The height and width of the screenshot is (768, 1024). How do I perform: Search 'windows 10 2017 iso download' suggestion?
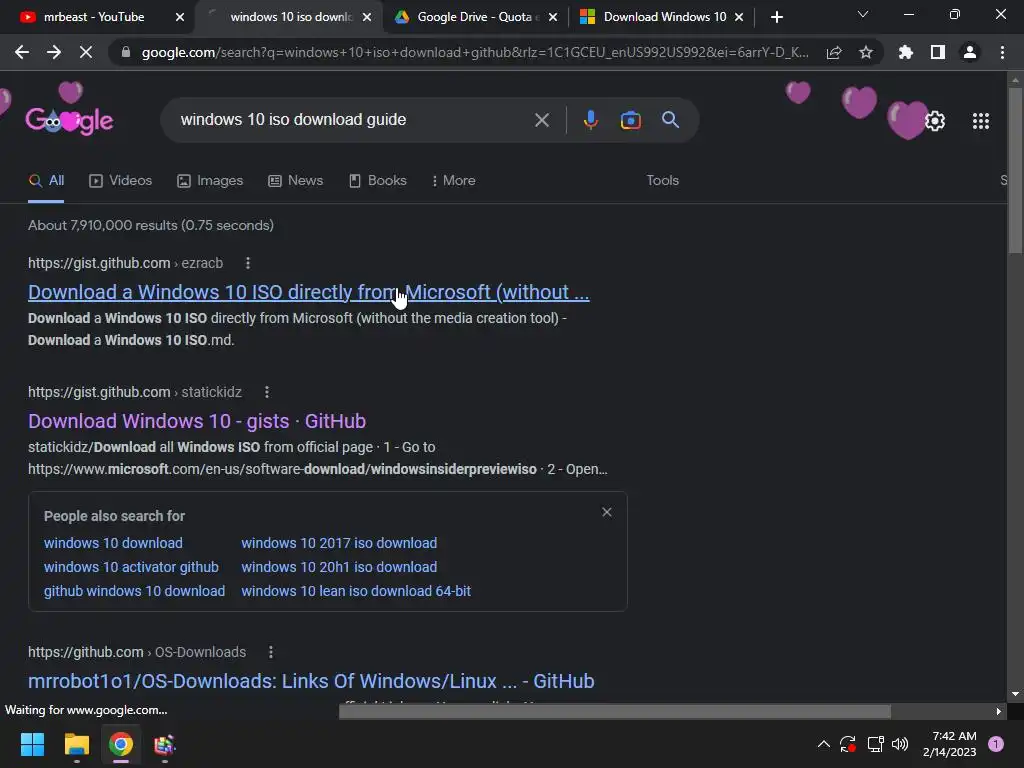coord(339,543)
